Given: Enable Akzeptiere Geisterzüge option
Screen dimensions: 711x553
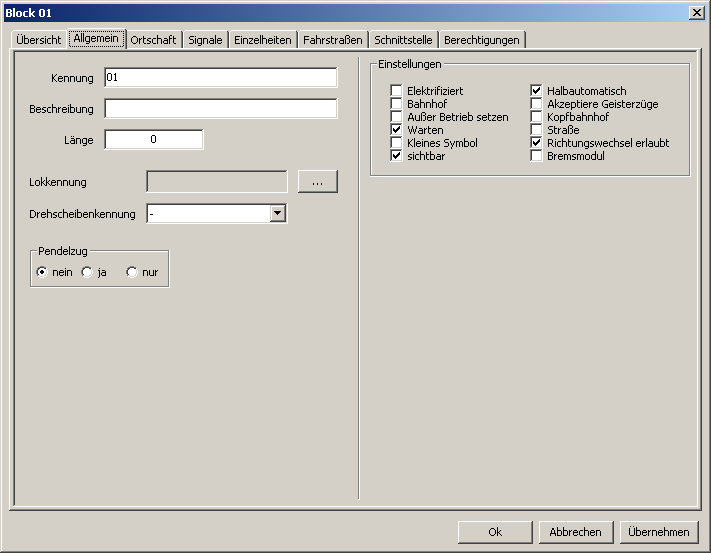Looking at the screenshot, I should pos(537,104).
